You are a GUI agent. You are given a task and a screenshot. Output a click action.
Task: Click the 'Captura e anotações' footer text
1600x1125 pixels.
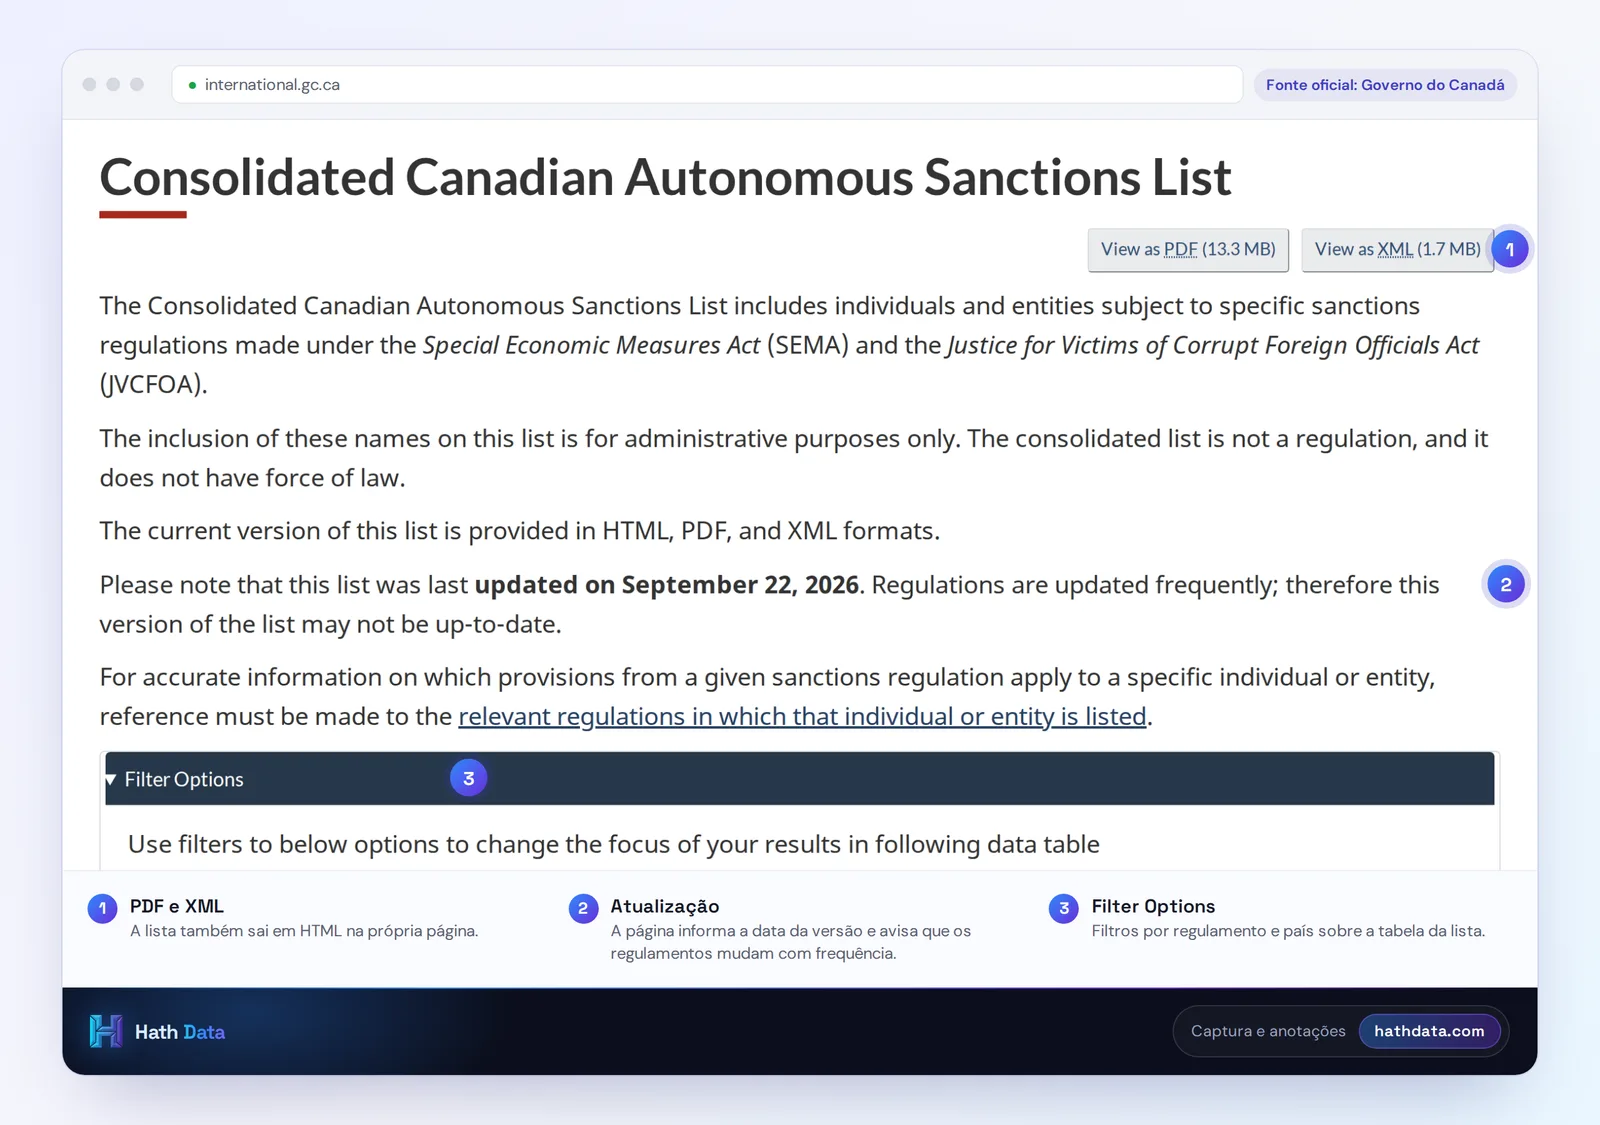pos(1268,1031)
